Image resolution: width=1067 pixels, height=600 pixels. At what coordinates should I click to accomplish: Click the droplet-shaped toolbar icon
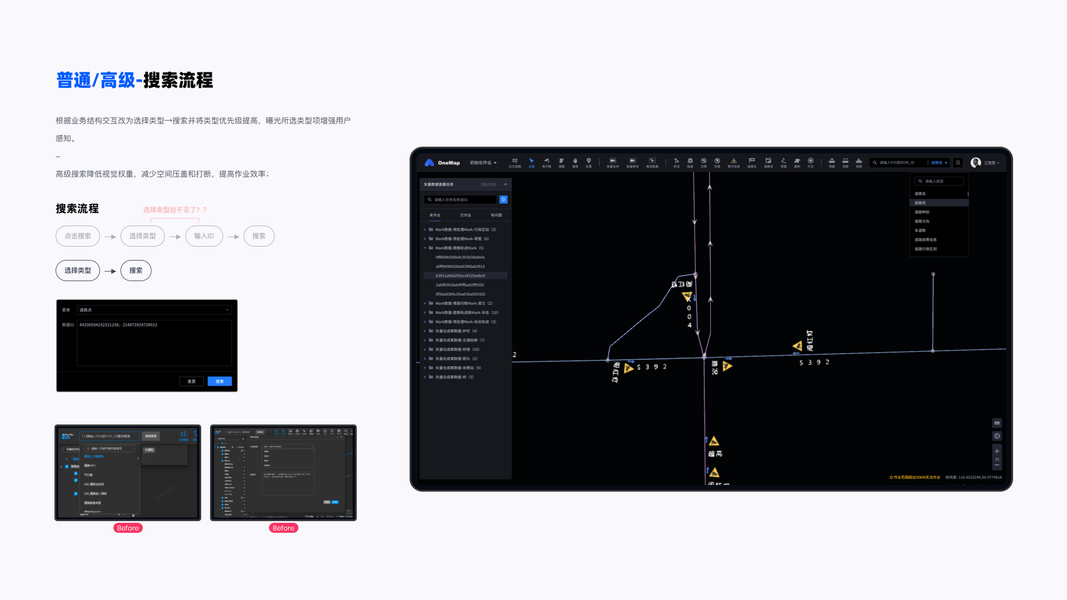coord(575,161)
